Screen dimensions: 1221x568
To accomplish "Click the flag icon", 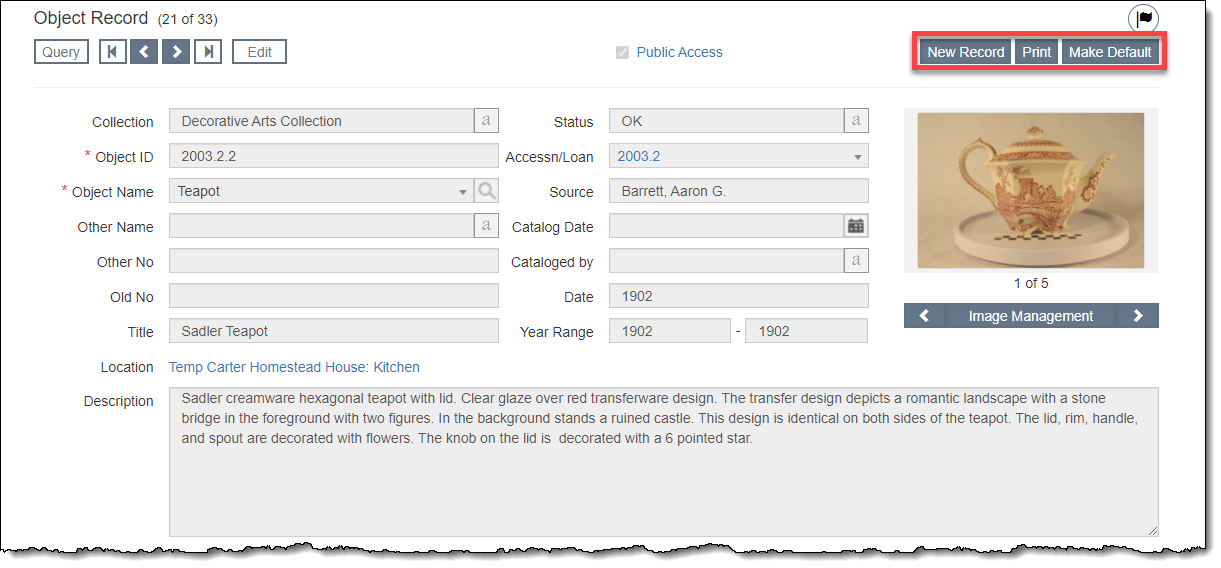I will click(1144, 19).
